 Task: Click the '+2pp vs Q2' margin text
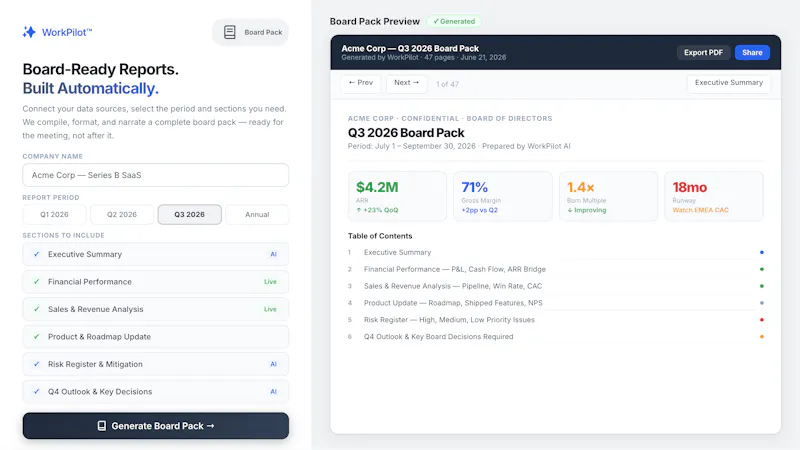pos(480,210)
